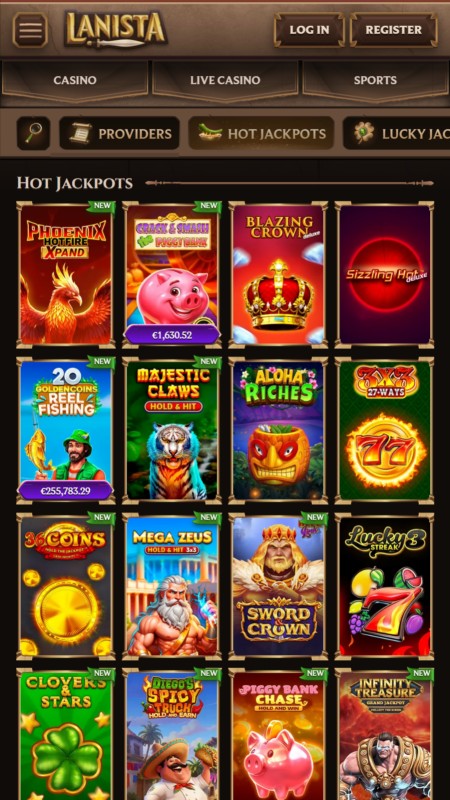Select the Lucky Jackpots clover category

click(x=396, y=133)
